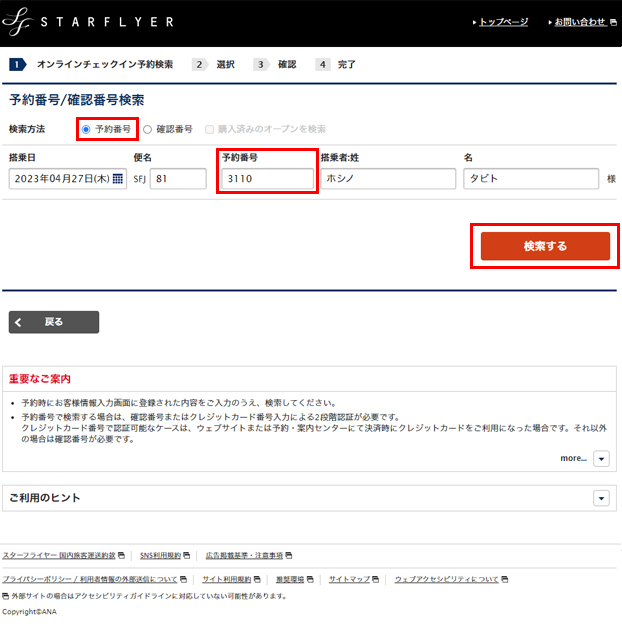The height and width of the screenshot is (627, 622).
Task: Expand the 重要なご案内 more dropdown arrow
Action: (601, 458)
